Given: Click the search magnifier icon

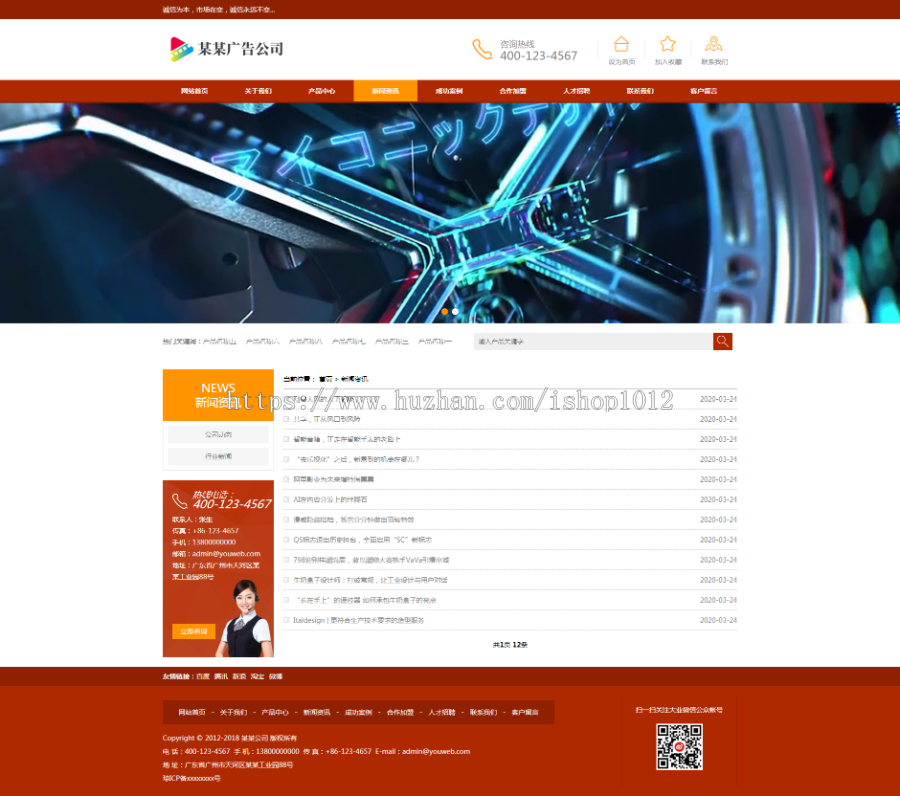Looking at the screenshot, I should pos(723,341).
